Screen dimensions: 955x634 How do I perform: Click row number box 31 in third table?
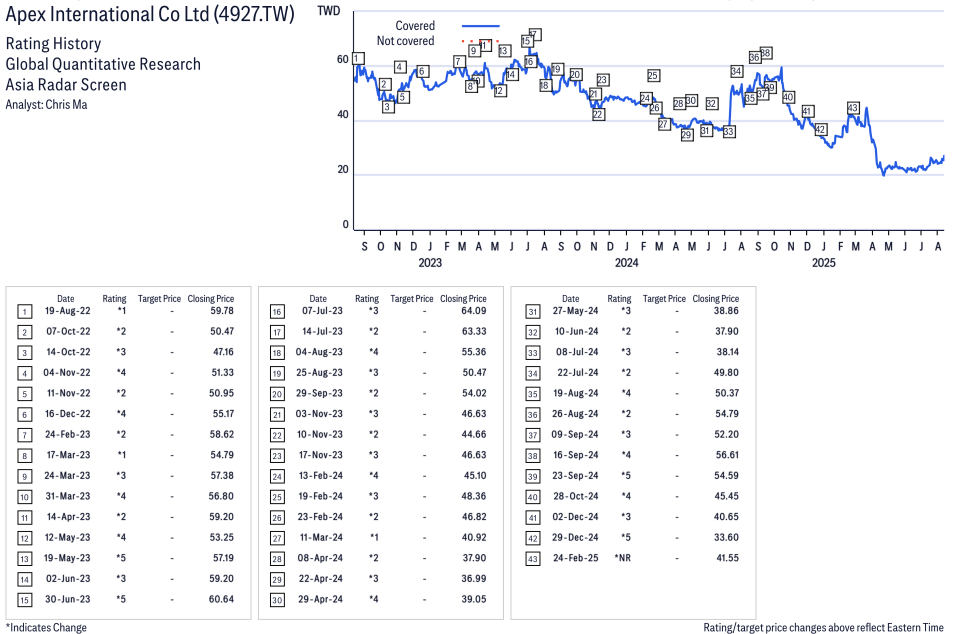coord(533,312)
